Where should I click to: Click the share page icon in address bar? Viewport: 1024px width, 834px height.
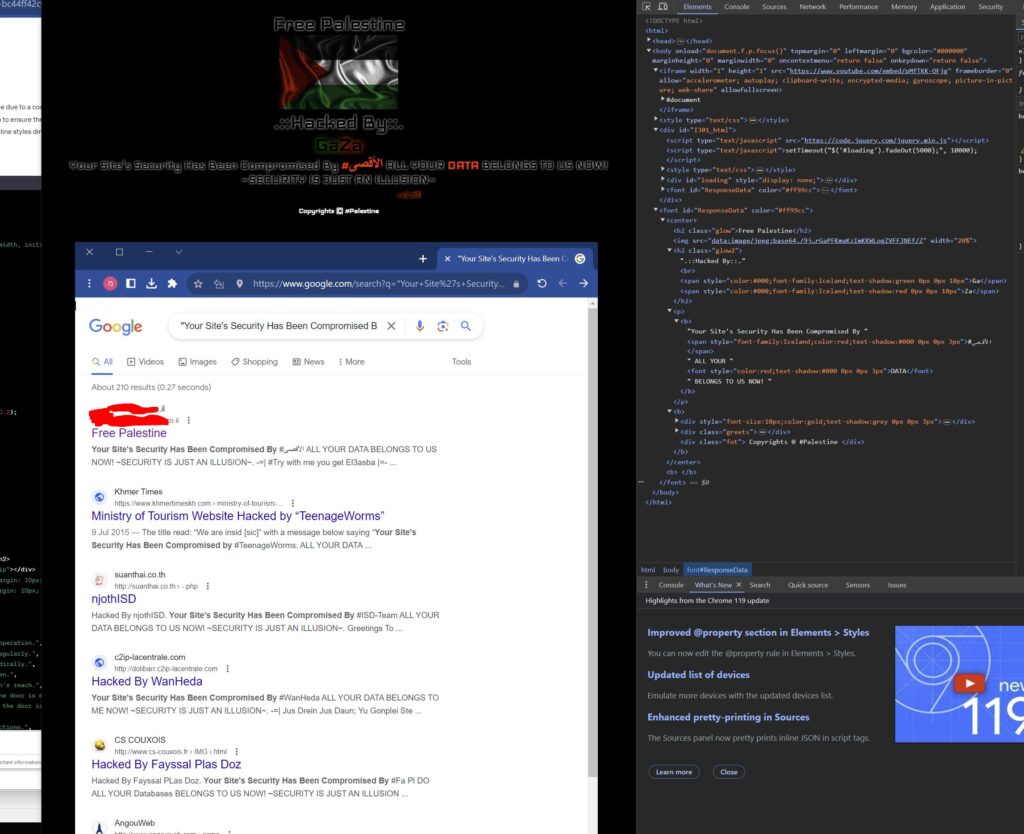(x=219, y=283)
